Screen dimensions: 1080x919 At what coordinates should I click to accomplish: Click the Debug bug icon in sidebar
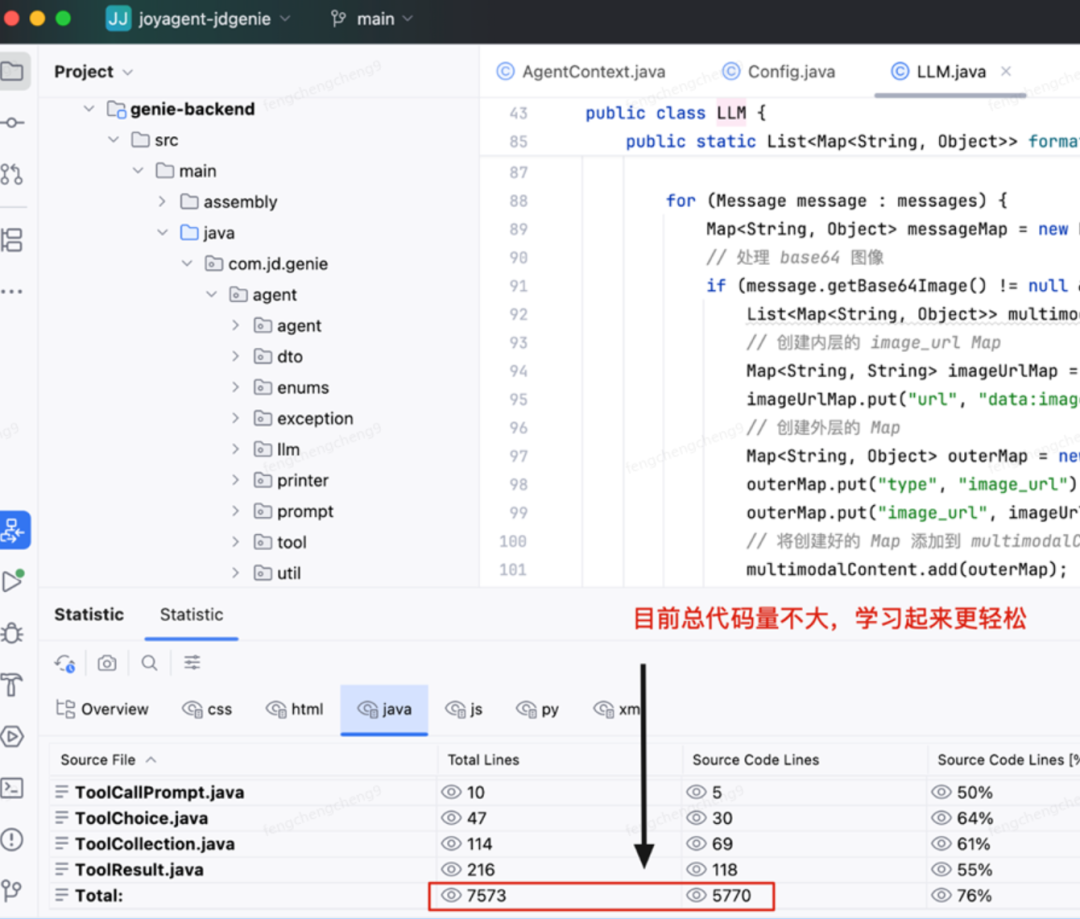pos(12,633)
